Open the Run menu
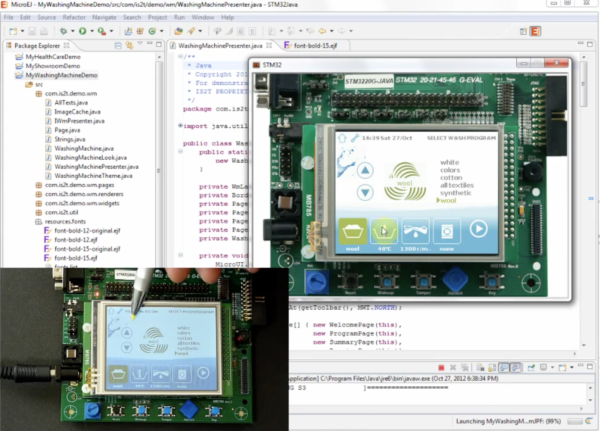The width and height of the screenshot is (600, 431). [x=179, y=17]
